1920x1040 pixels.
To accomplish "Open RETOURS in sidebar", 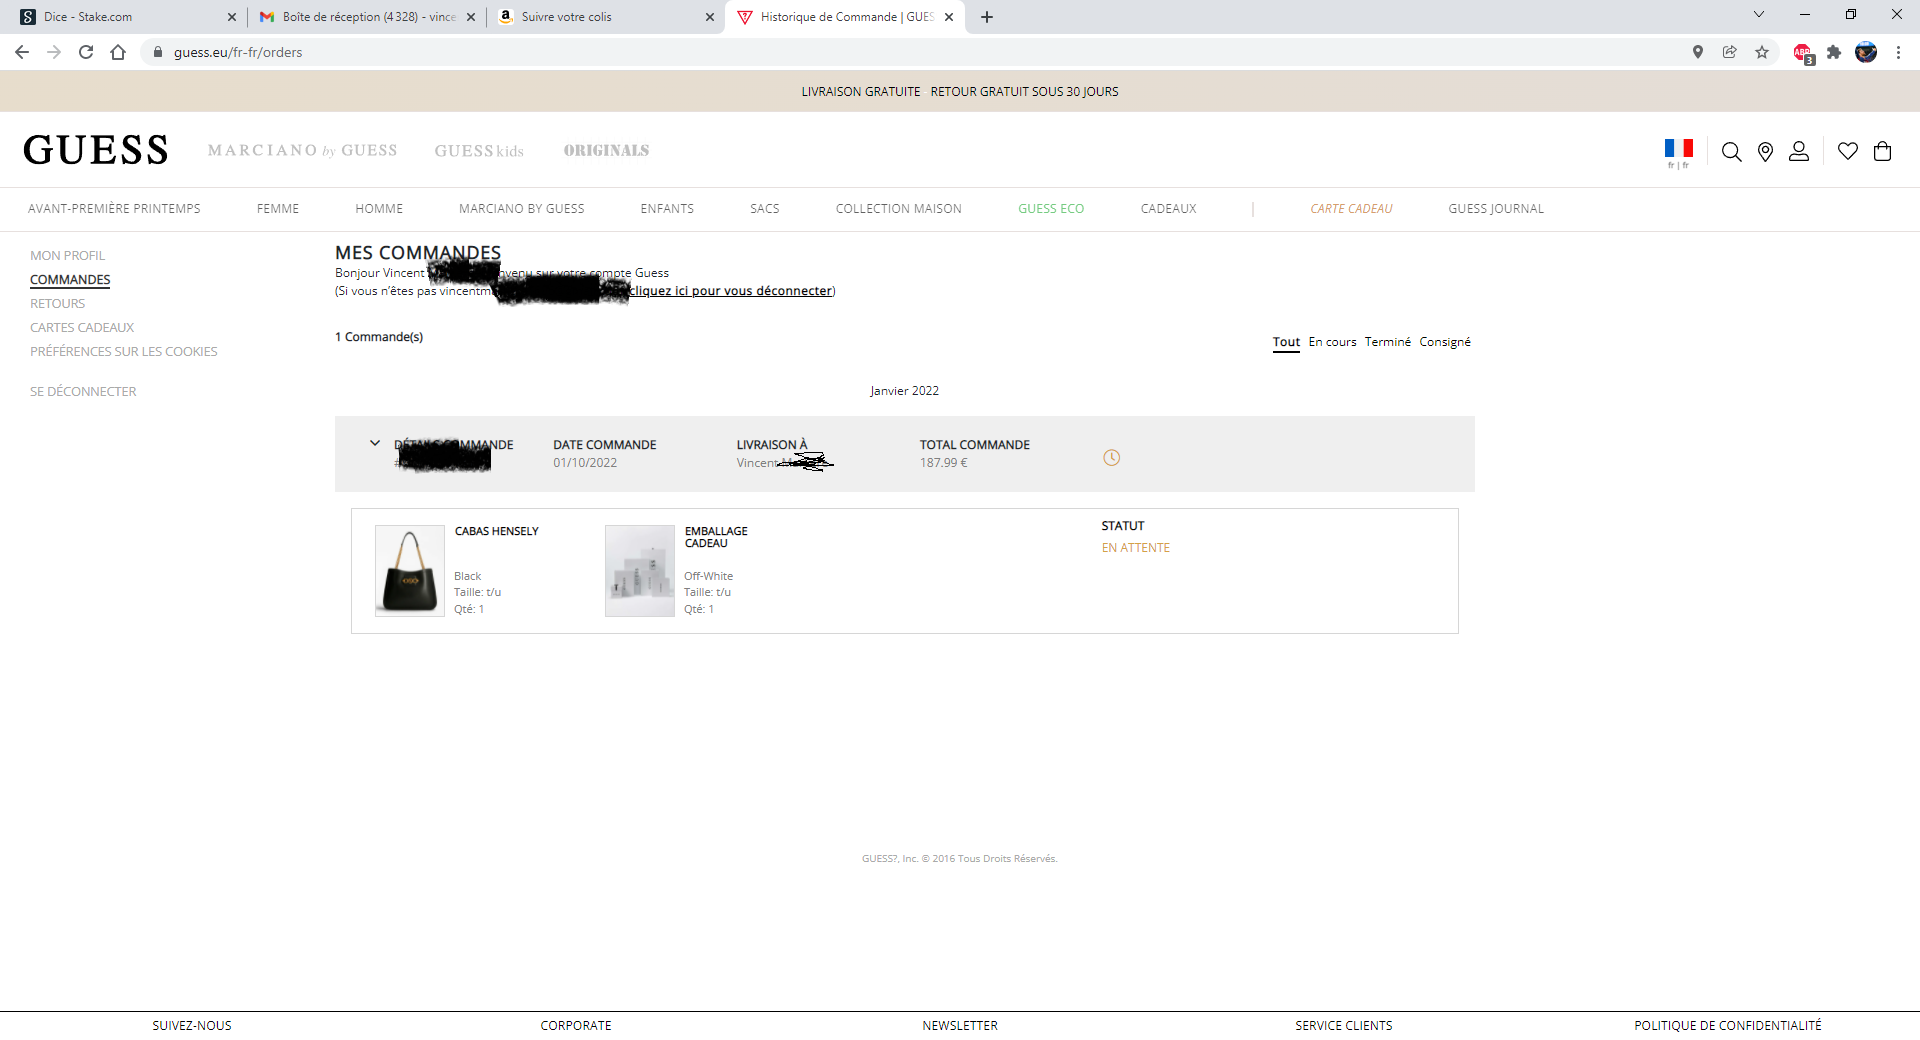I will pos(57,304).
